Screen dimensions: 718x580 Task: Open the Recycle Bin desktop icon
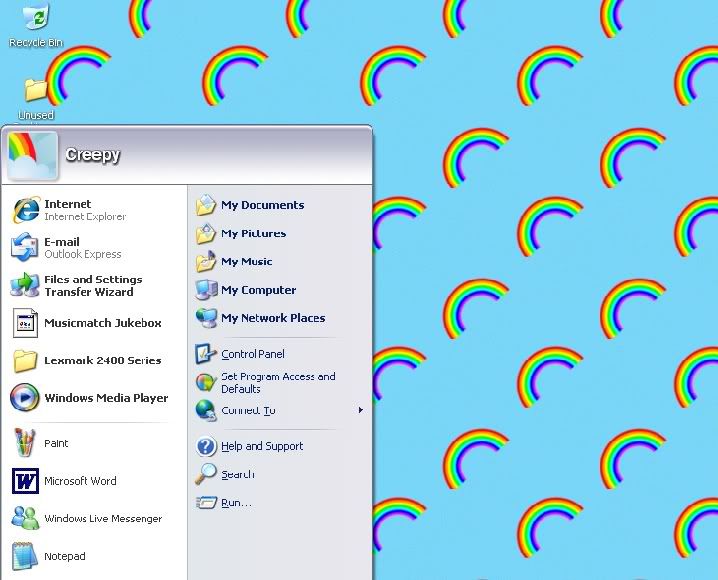click(x=35, y=20)
